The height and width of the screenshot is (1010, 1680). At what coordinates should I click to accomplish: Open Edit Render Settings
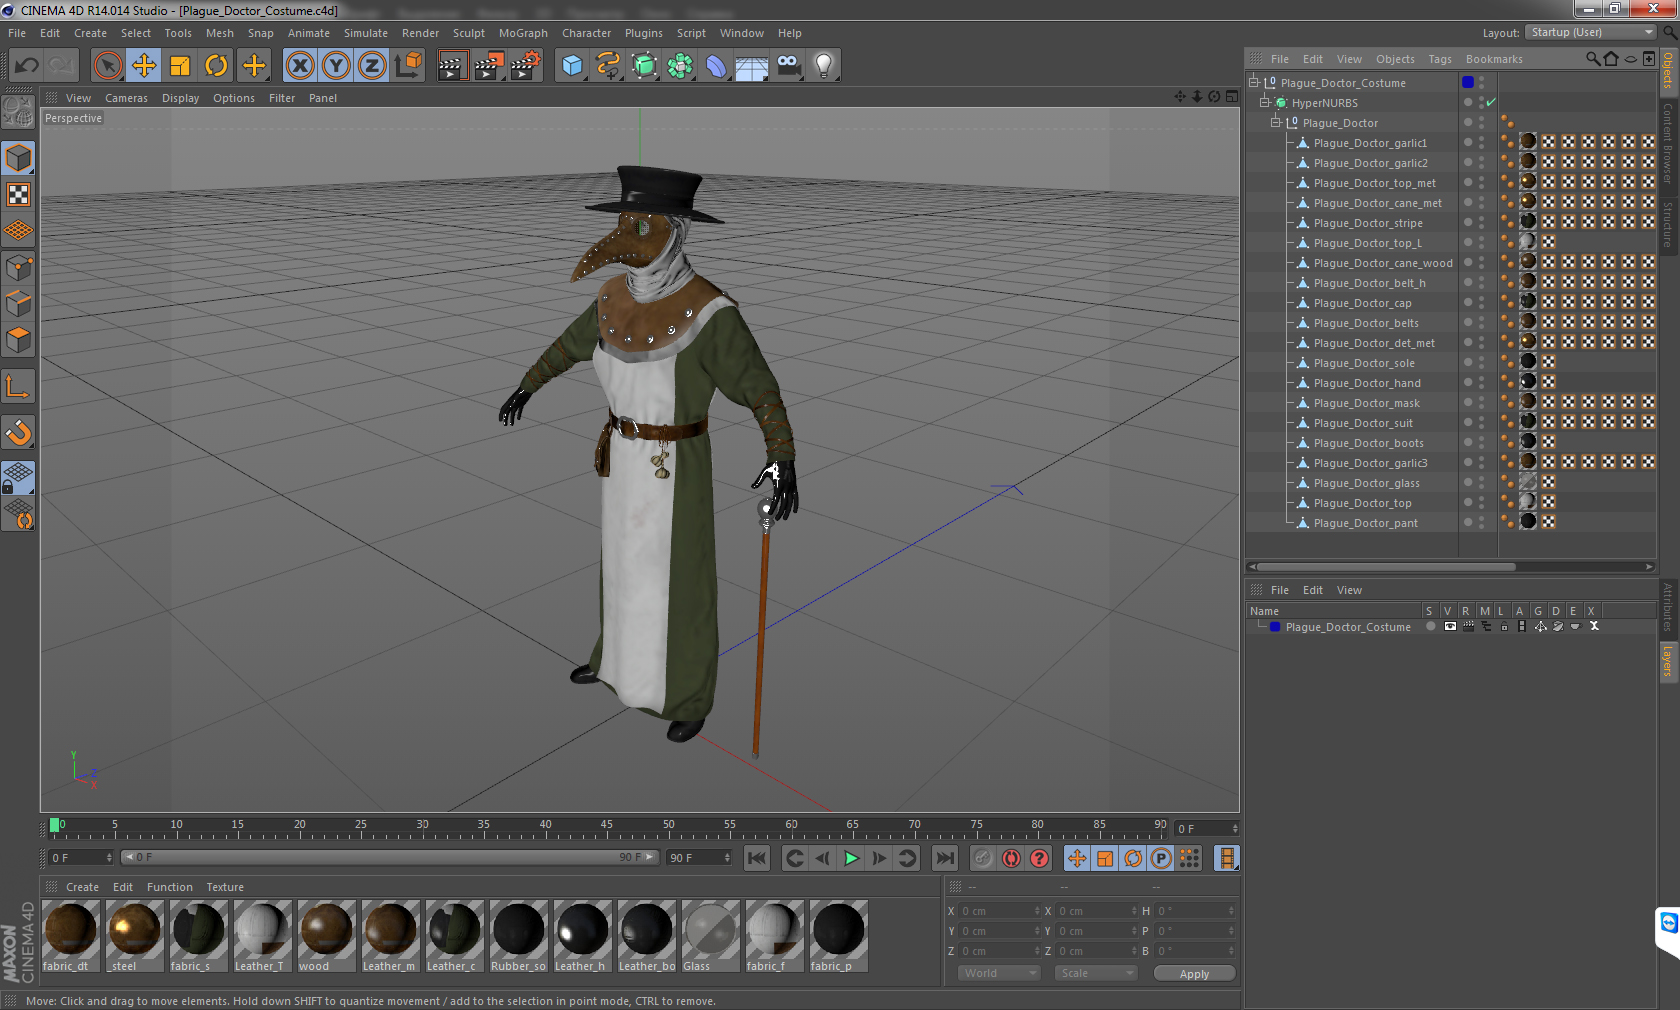coord(525,66)
